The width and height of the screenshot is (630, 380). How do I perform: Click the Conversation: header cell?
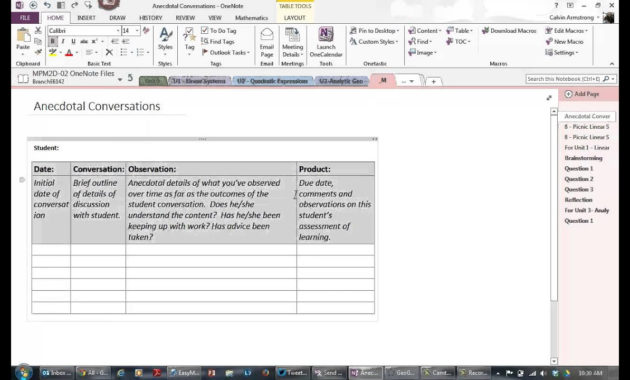pos(98,169)
